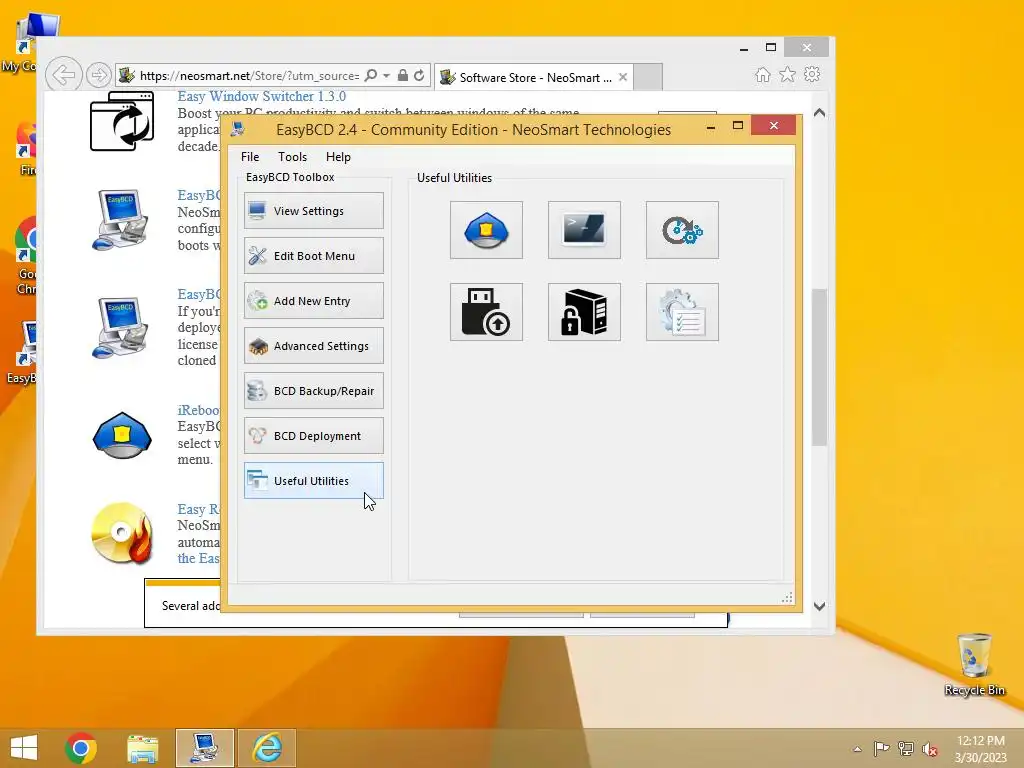Open View Settings in EasyBCD Toolbox

click(313, 210)
